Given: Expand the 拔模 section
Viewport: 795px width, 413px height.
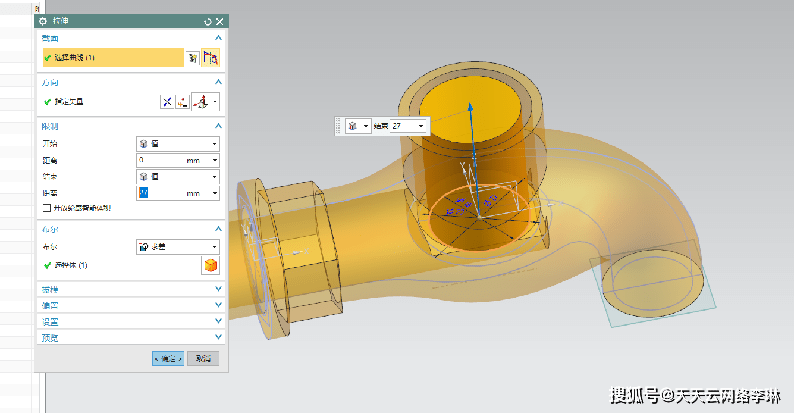Looking at the screenshot, I should pyautogui.click(x=132, y=289).
